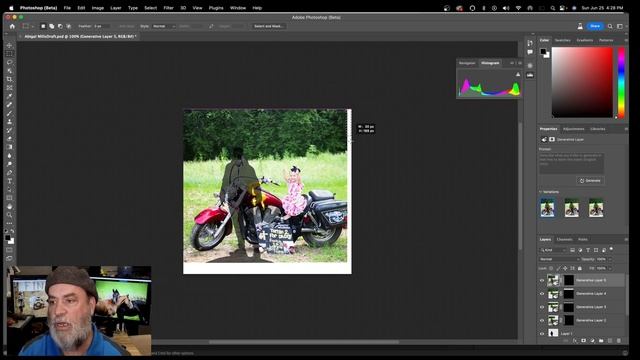Open the layer Kind filter dropdown
Screen dimensions: 640x360
point(553,250)
